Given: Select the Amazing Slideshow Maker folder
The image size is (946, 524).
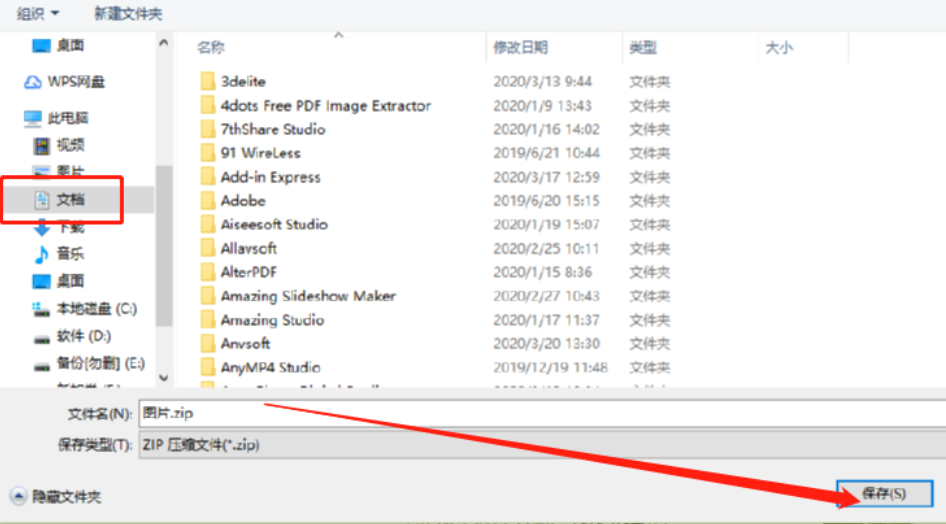Looking at the screenshot, I should coord(308,296).
